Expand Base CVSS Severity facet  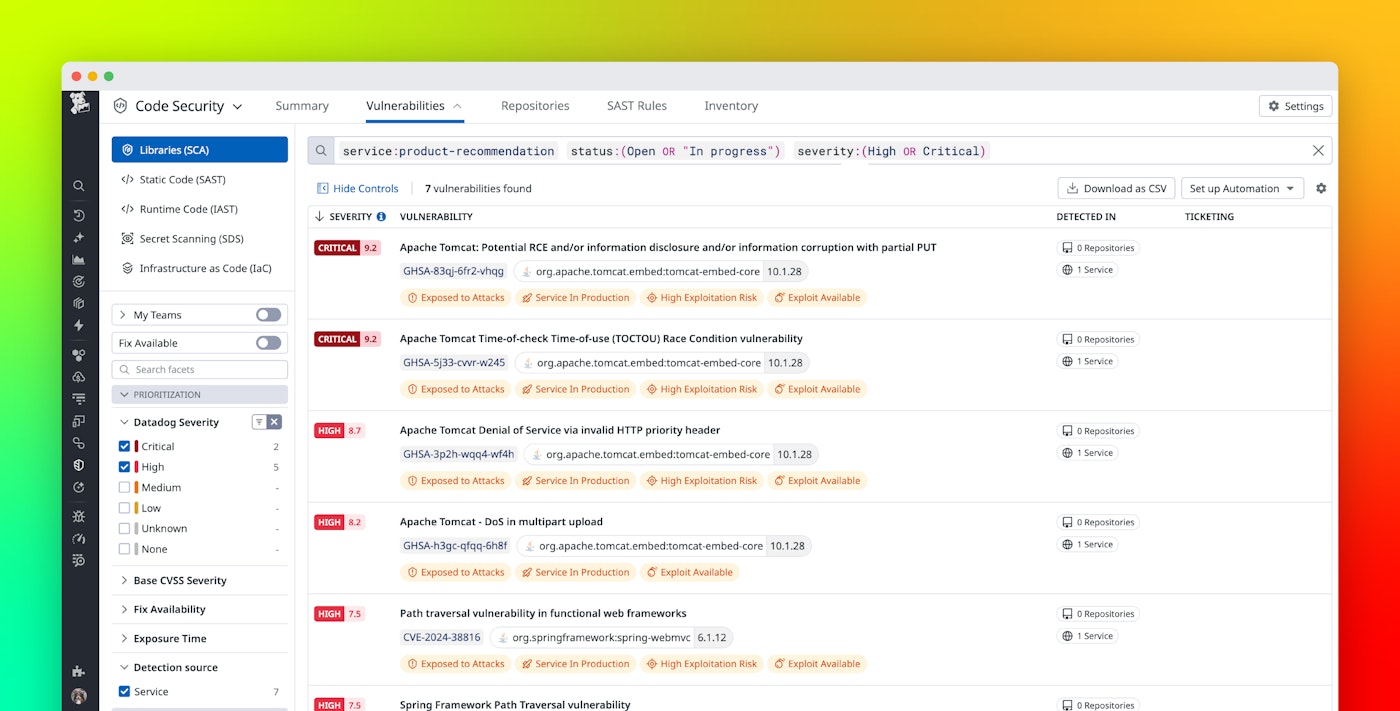[x=180, y=580]
